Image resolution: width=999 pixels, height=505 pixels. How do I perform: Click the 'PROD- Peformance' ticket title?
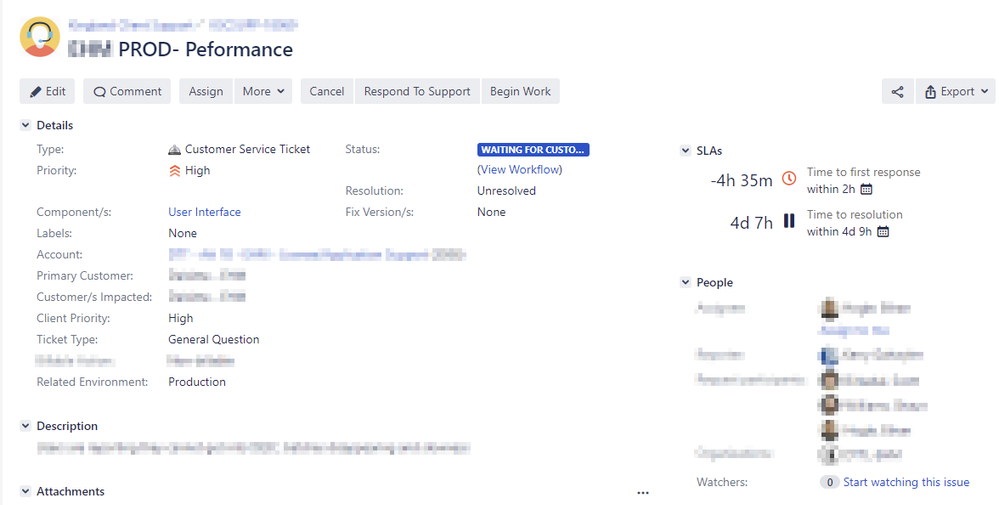[x=206, y=50]
